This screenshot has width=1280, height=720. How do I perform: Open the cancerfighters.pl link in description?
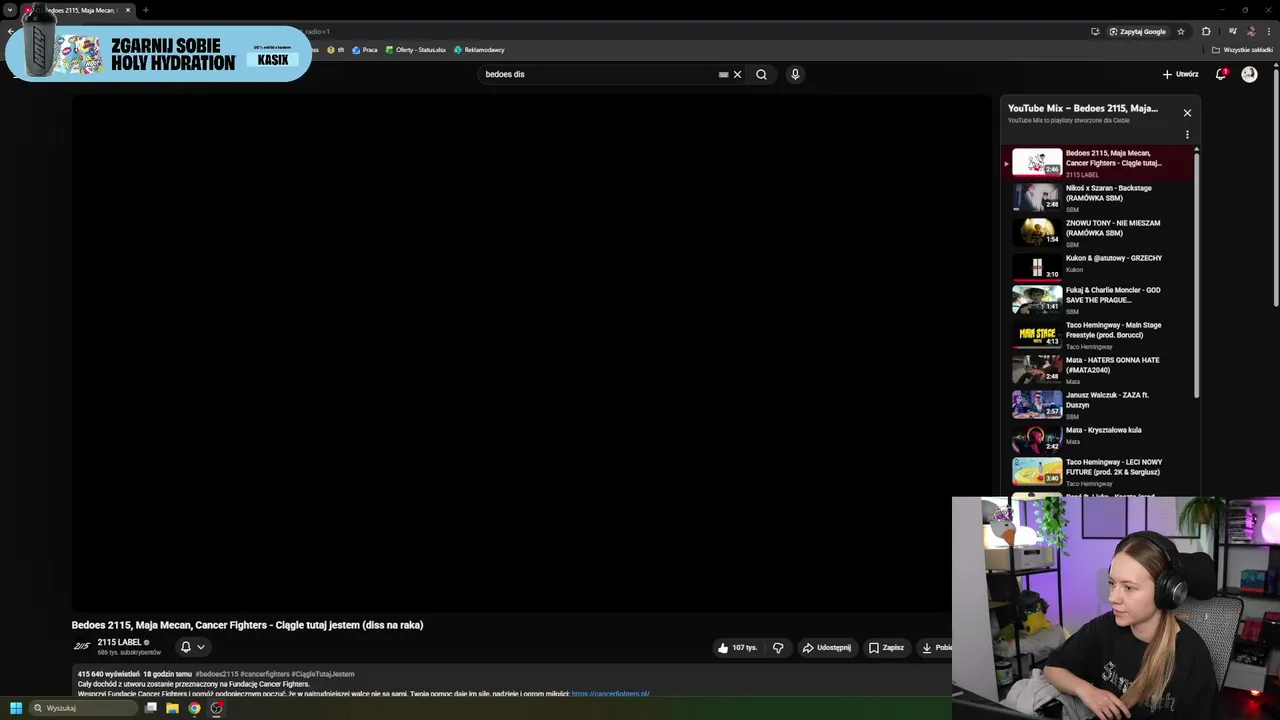610,694
